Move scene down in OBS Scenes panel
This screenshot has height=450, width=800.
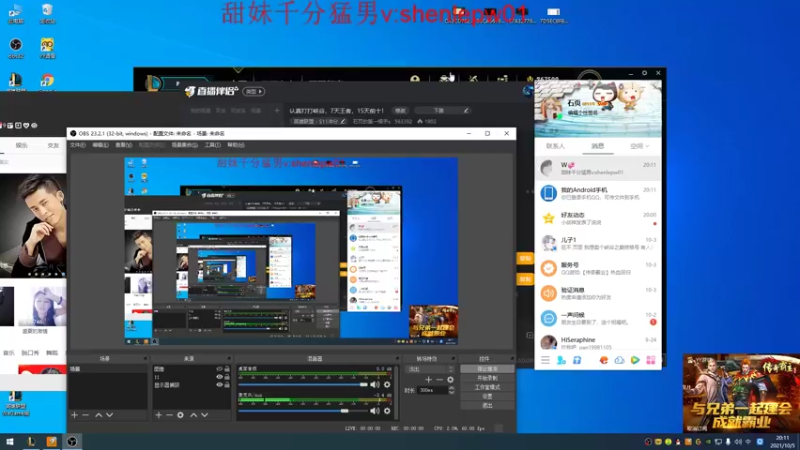tap(109, 415)
